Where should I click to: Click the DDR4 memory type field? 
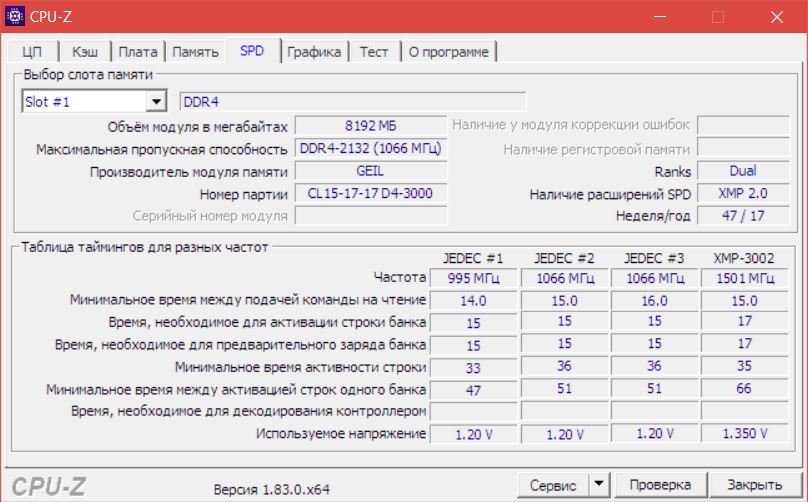(353, 102)
